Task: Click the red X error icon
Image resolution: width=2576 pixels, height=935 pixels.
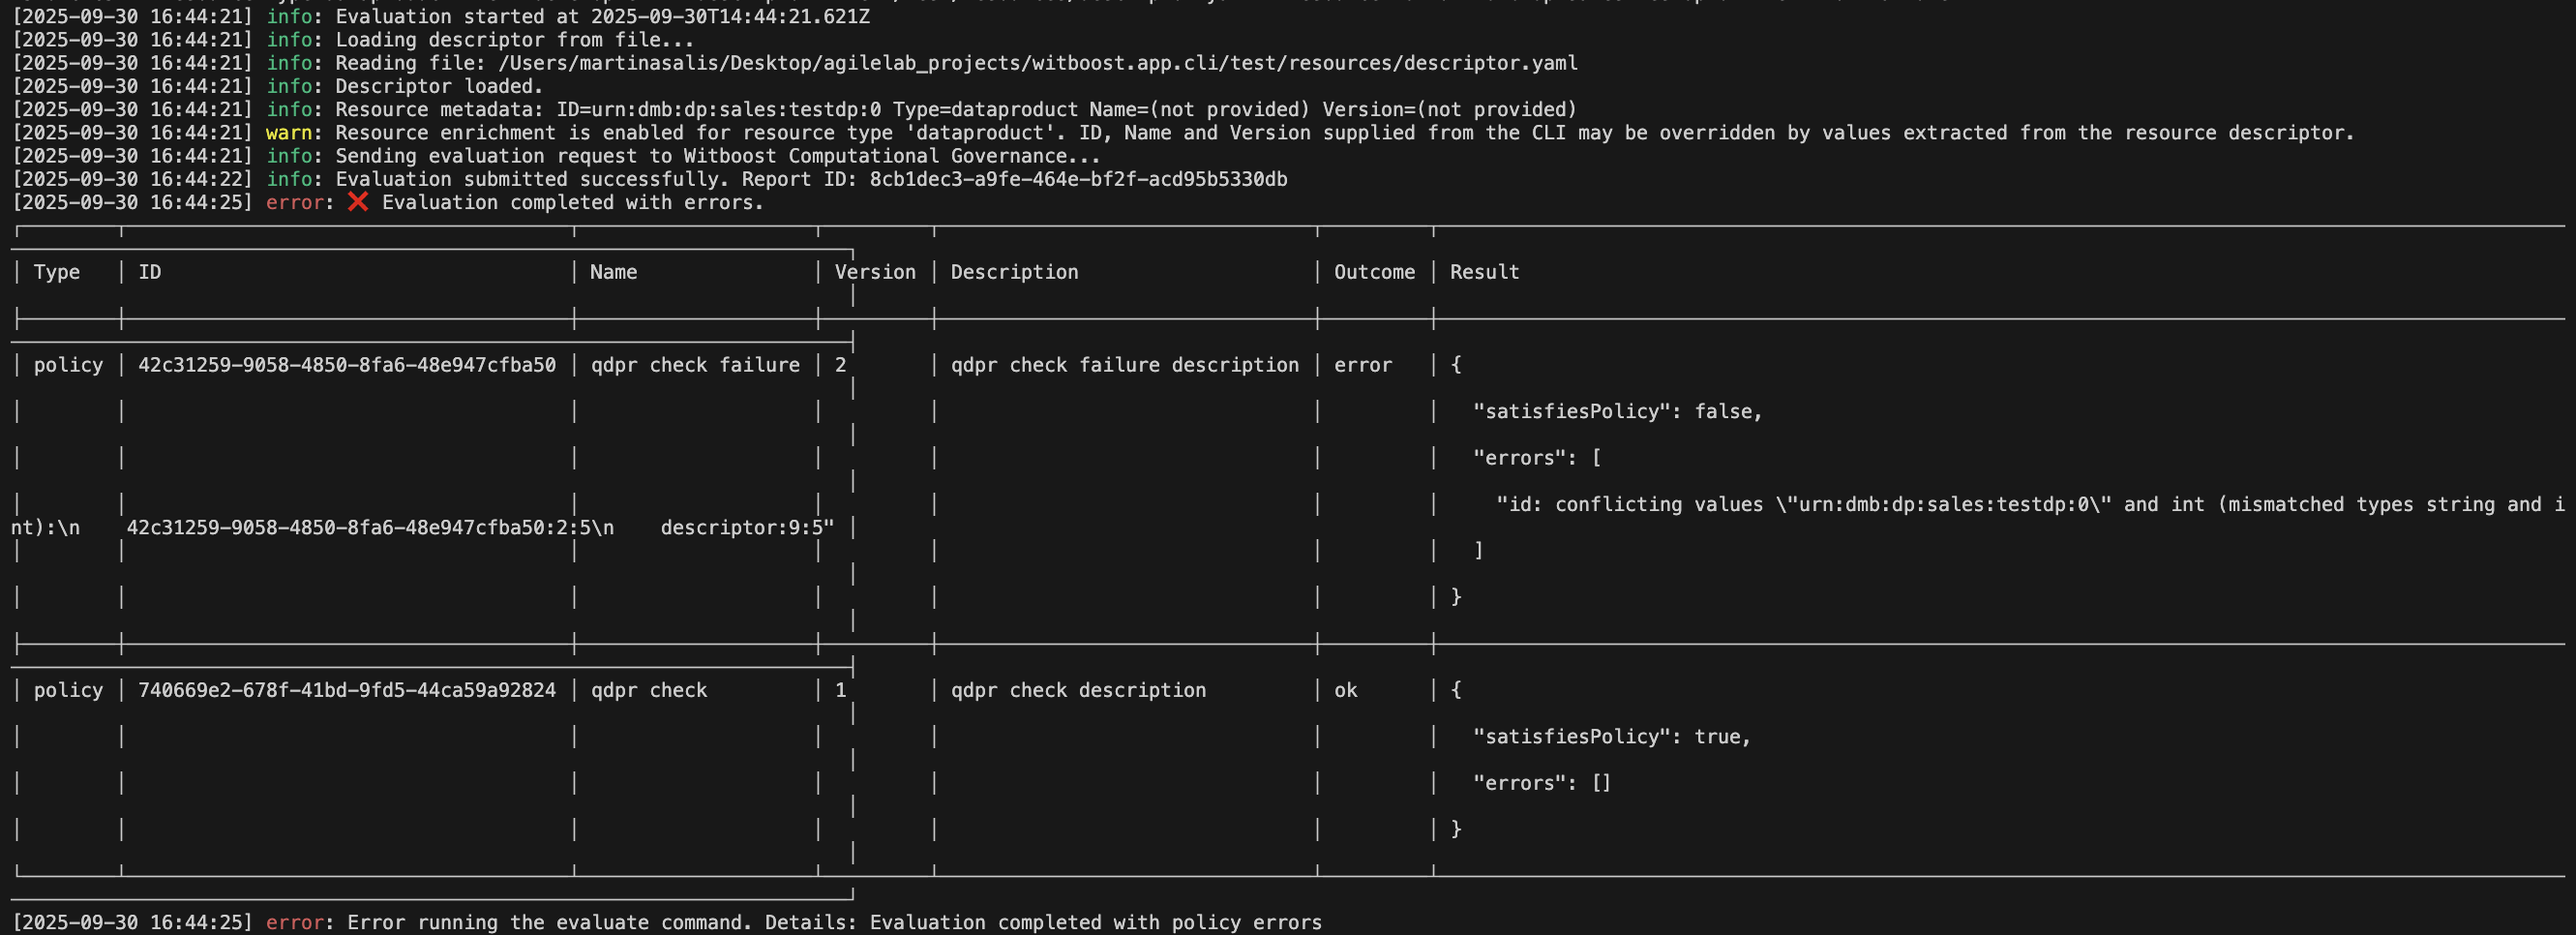Action: point(358,202)
